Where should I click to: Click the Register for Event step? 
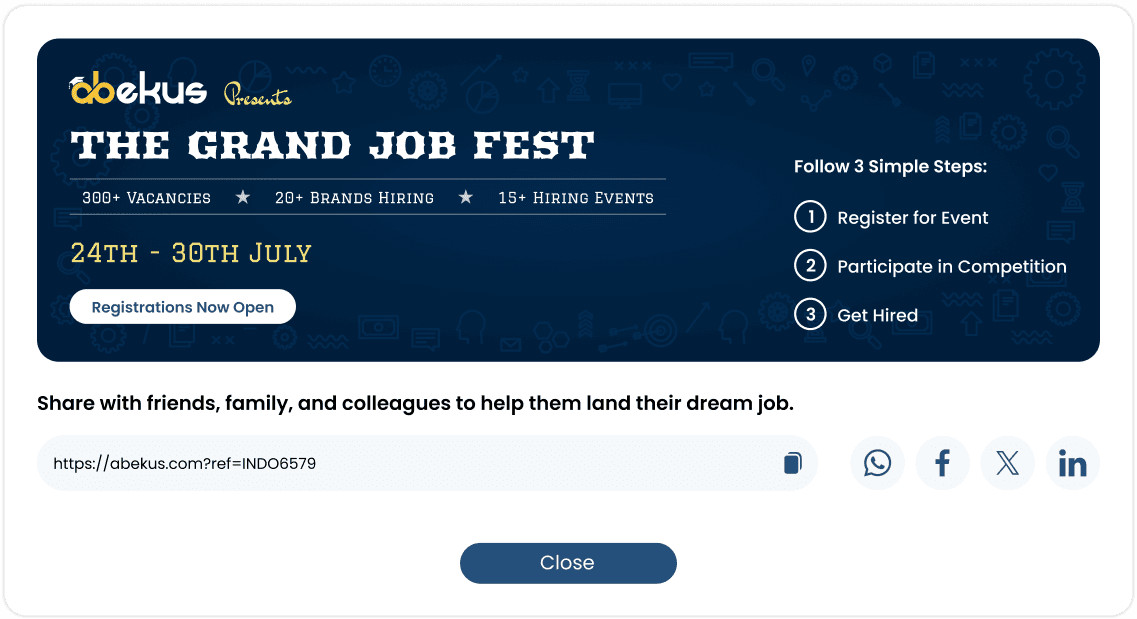912,217
